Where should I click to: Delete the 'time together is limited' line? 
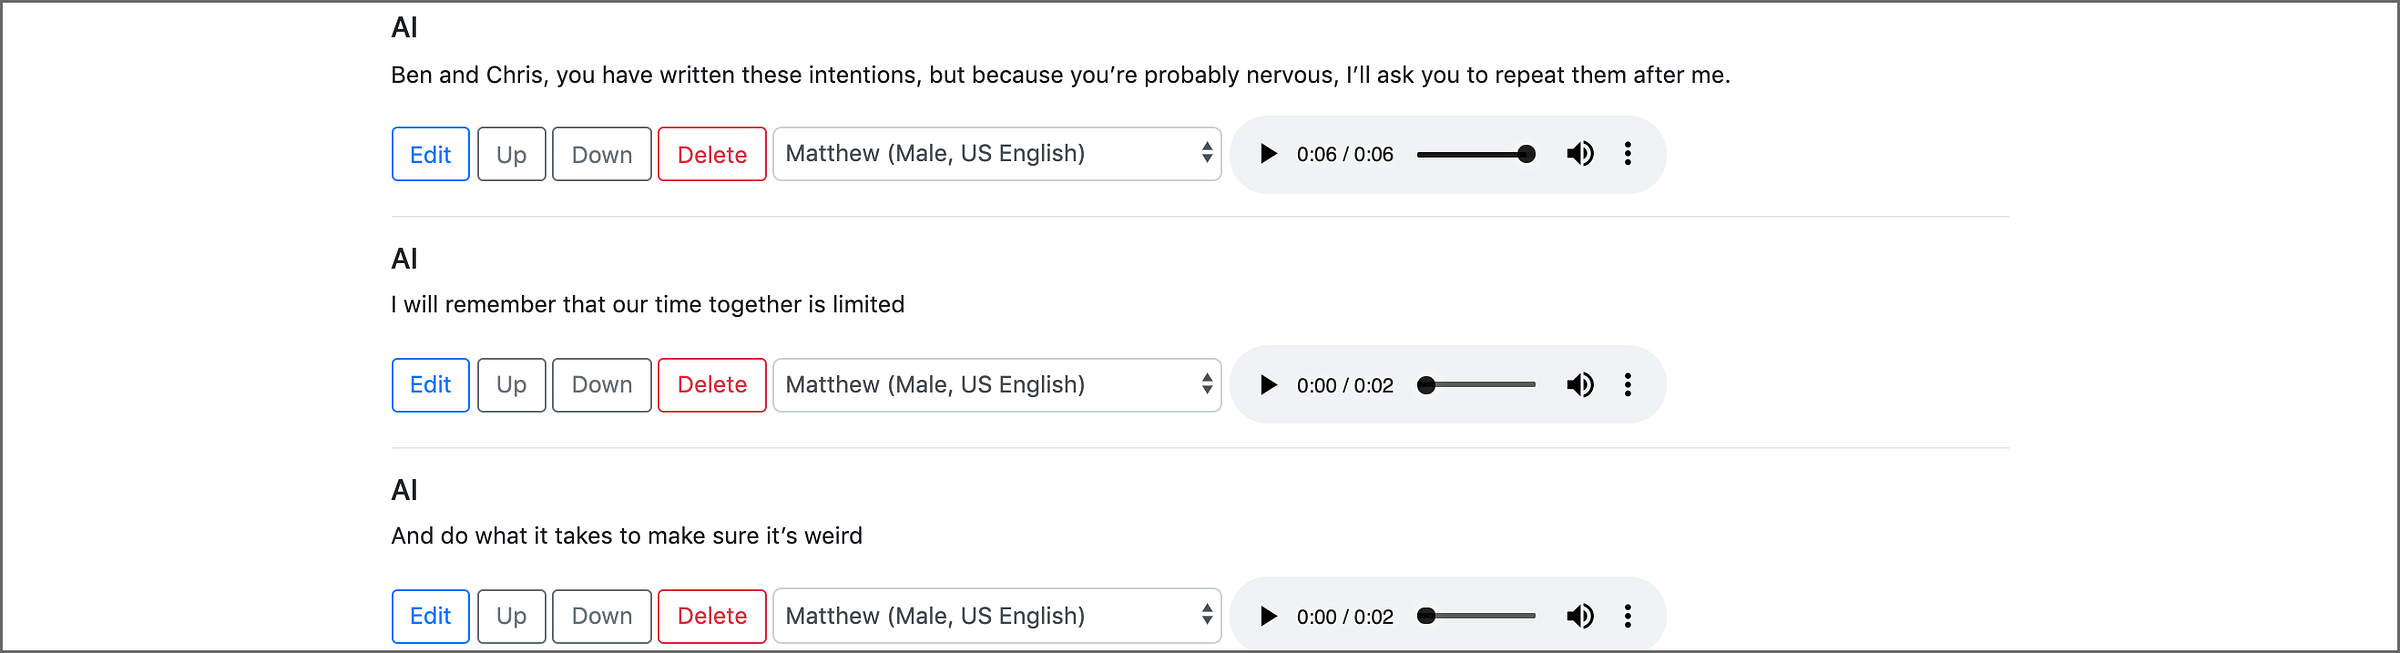(x=712, y=385)
